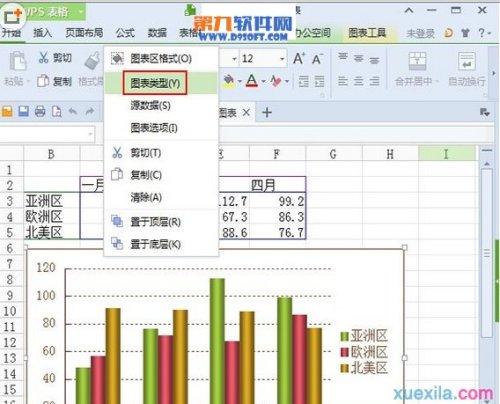Viewport: 500px width, 404px height.
Task: Click the increase font size icon
Action: 298,59
